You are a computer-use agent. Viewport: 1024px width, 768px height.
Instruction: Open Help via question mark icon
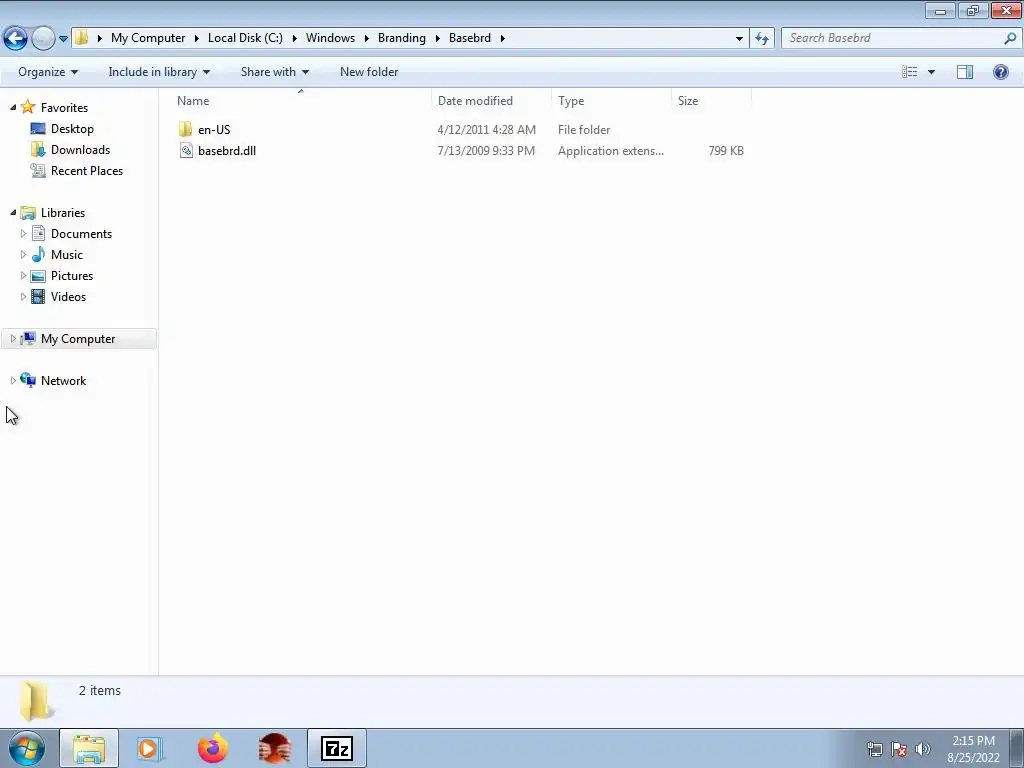1000,72
